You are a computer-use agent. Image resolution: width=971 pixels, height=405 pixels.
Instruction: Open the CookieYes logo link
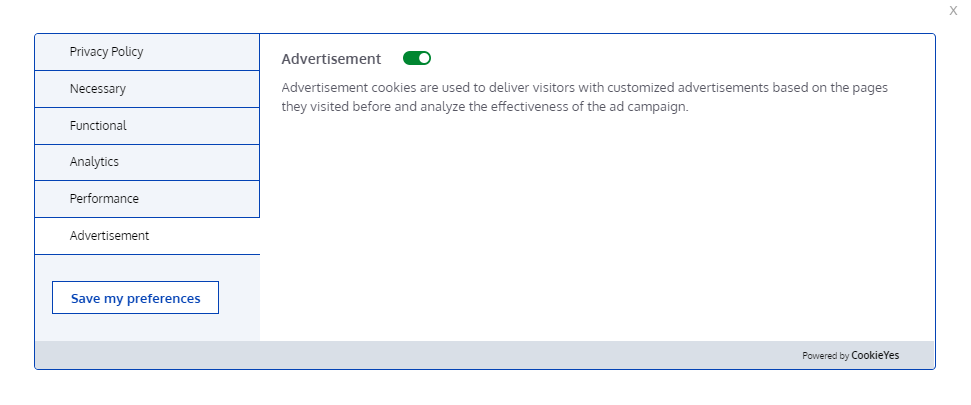875,355
